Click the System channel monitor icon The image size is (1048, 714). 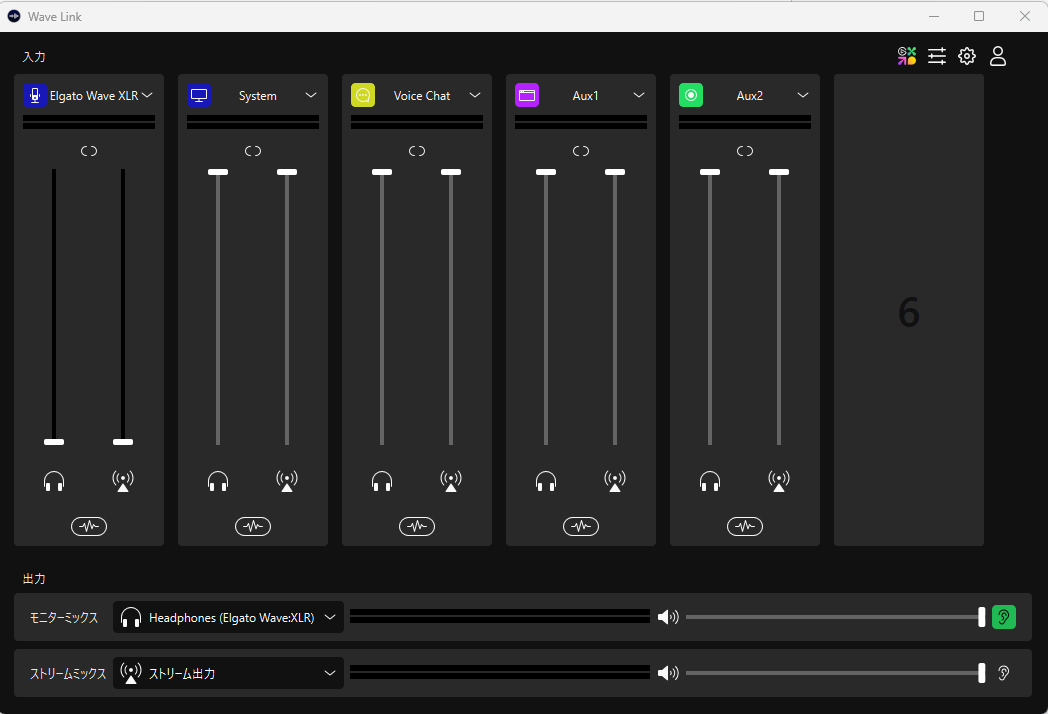(x=199, y=95)
